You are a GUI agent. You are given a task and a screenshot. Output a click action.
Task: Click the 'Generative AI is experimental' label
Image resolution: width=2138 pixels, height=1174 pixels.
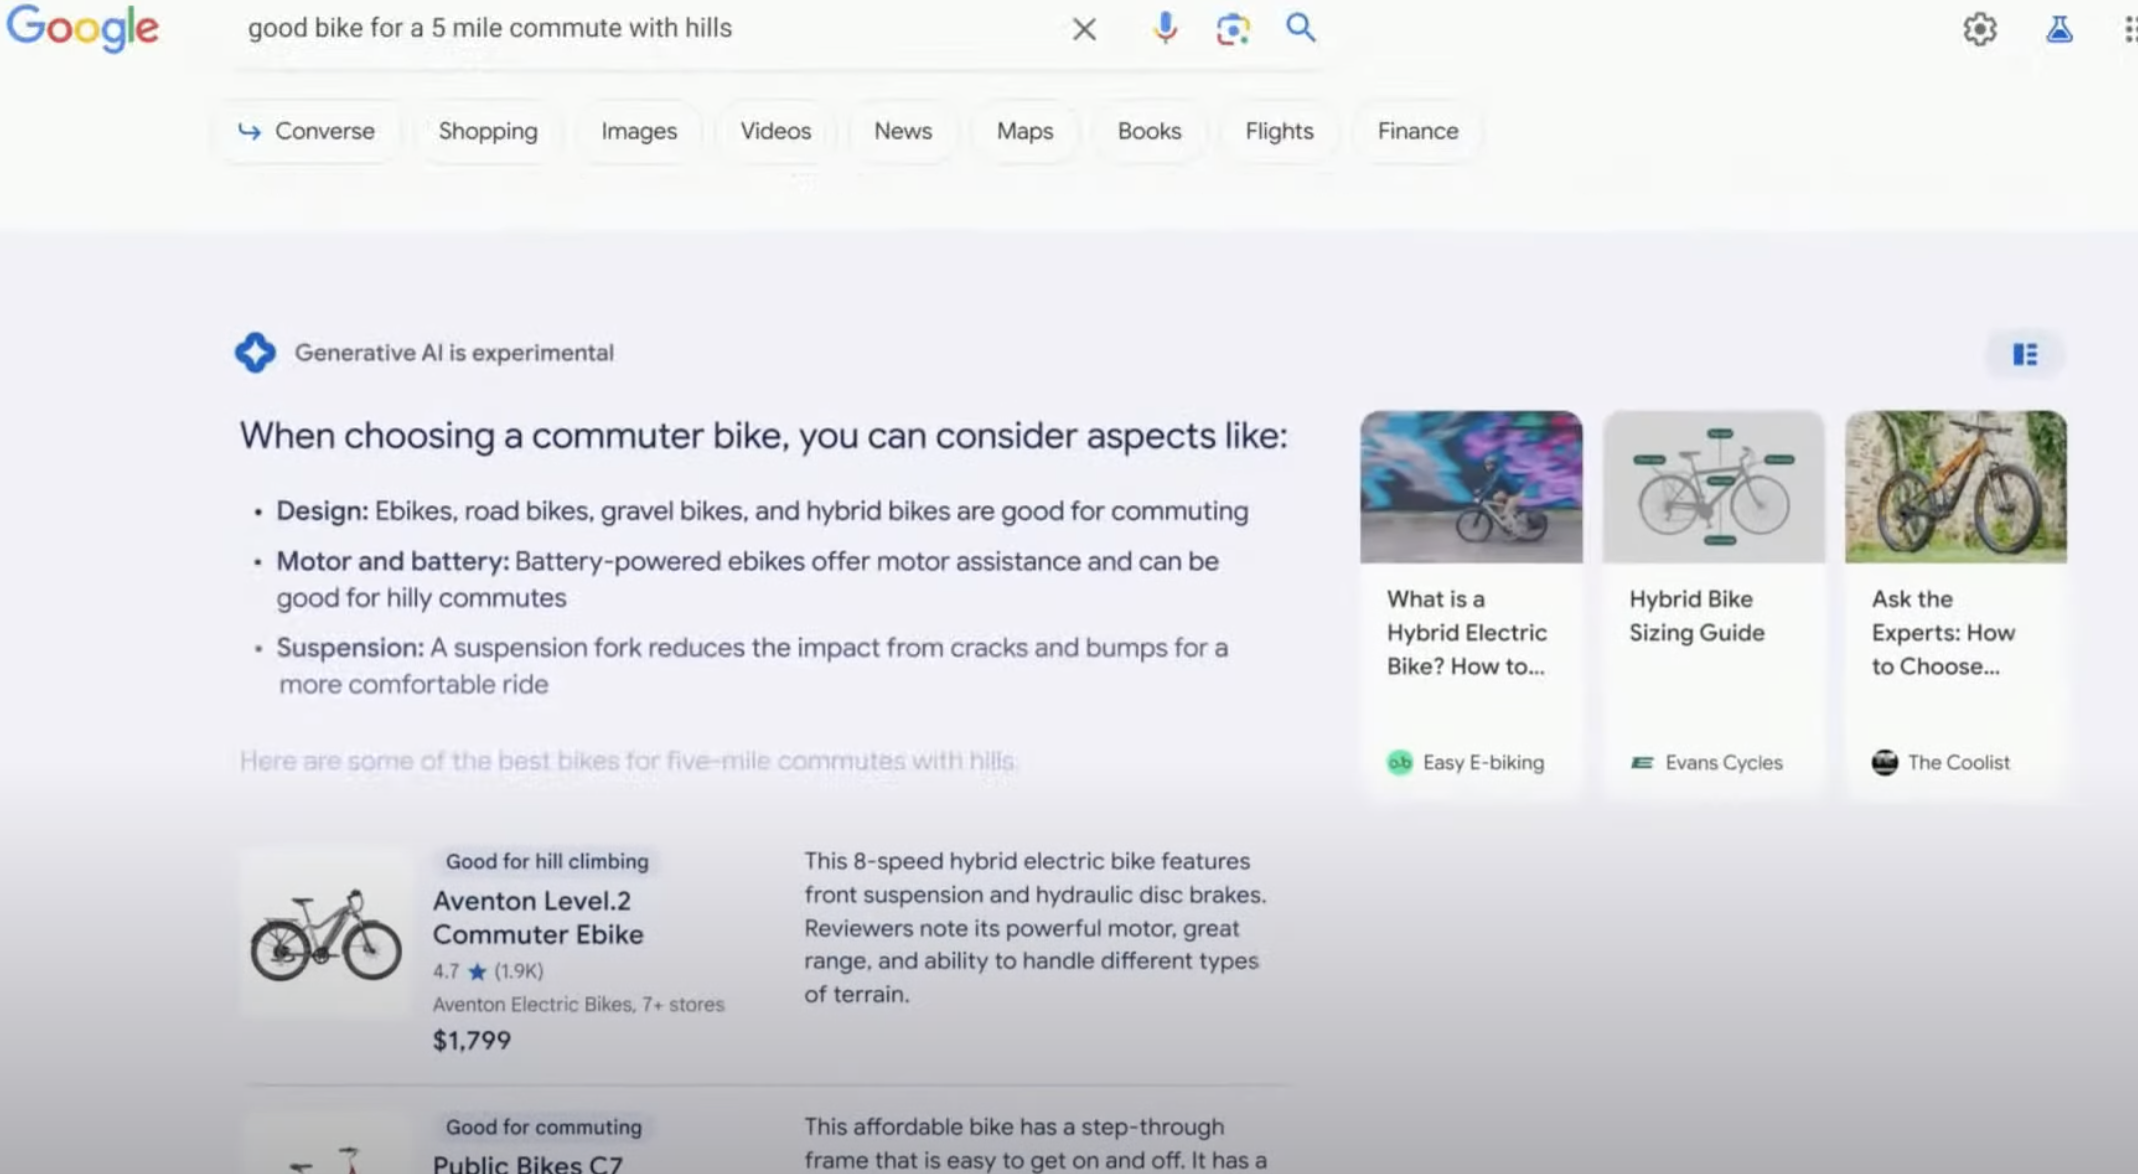[454, 353]
